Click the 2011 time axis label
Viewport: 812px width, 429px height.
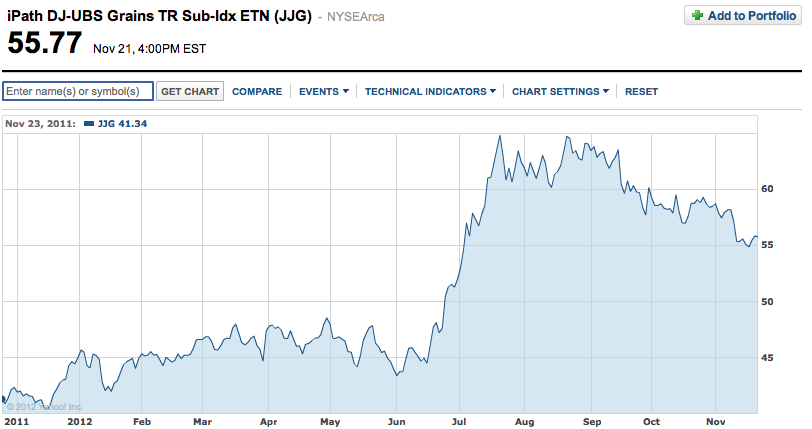(17, 422)
